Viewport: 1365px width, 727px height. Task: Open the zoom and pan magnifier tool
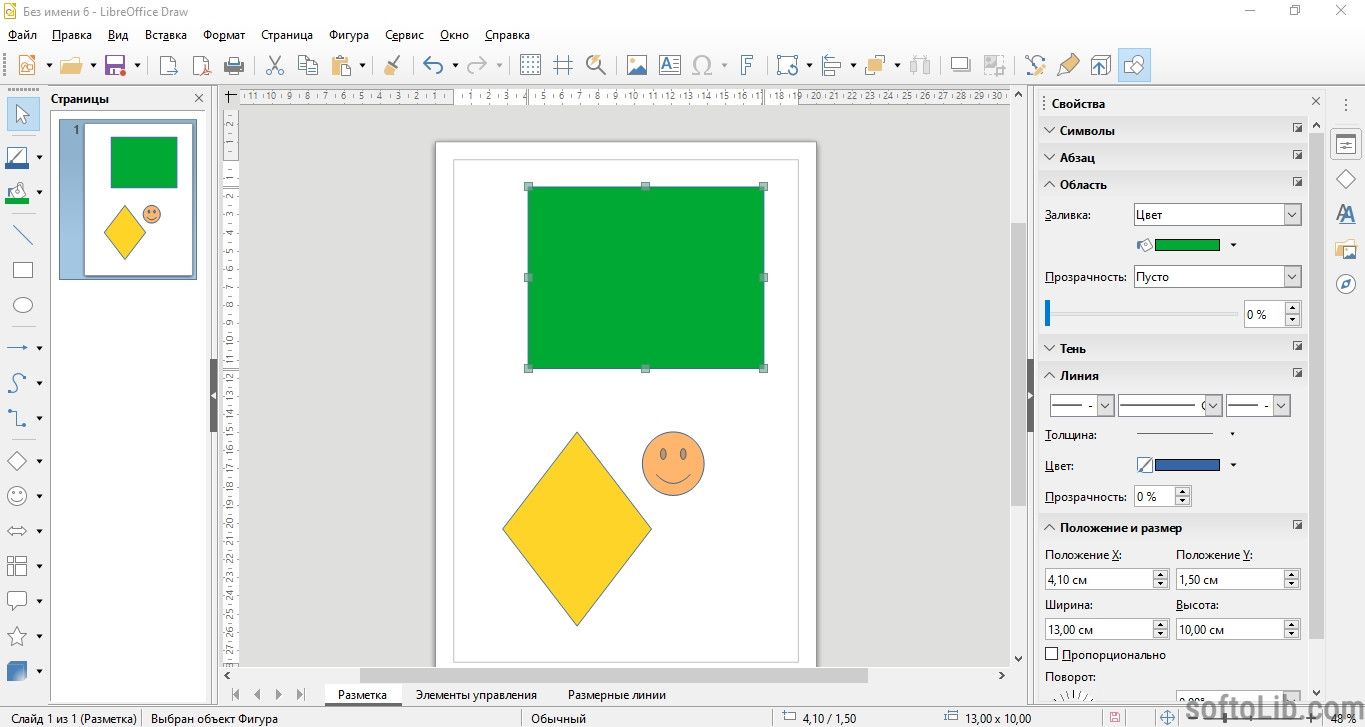596,65
